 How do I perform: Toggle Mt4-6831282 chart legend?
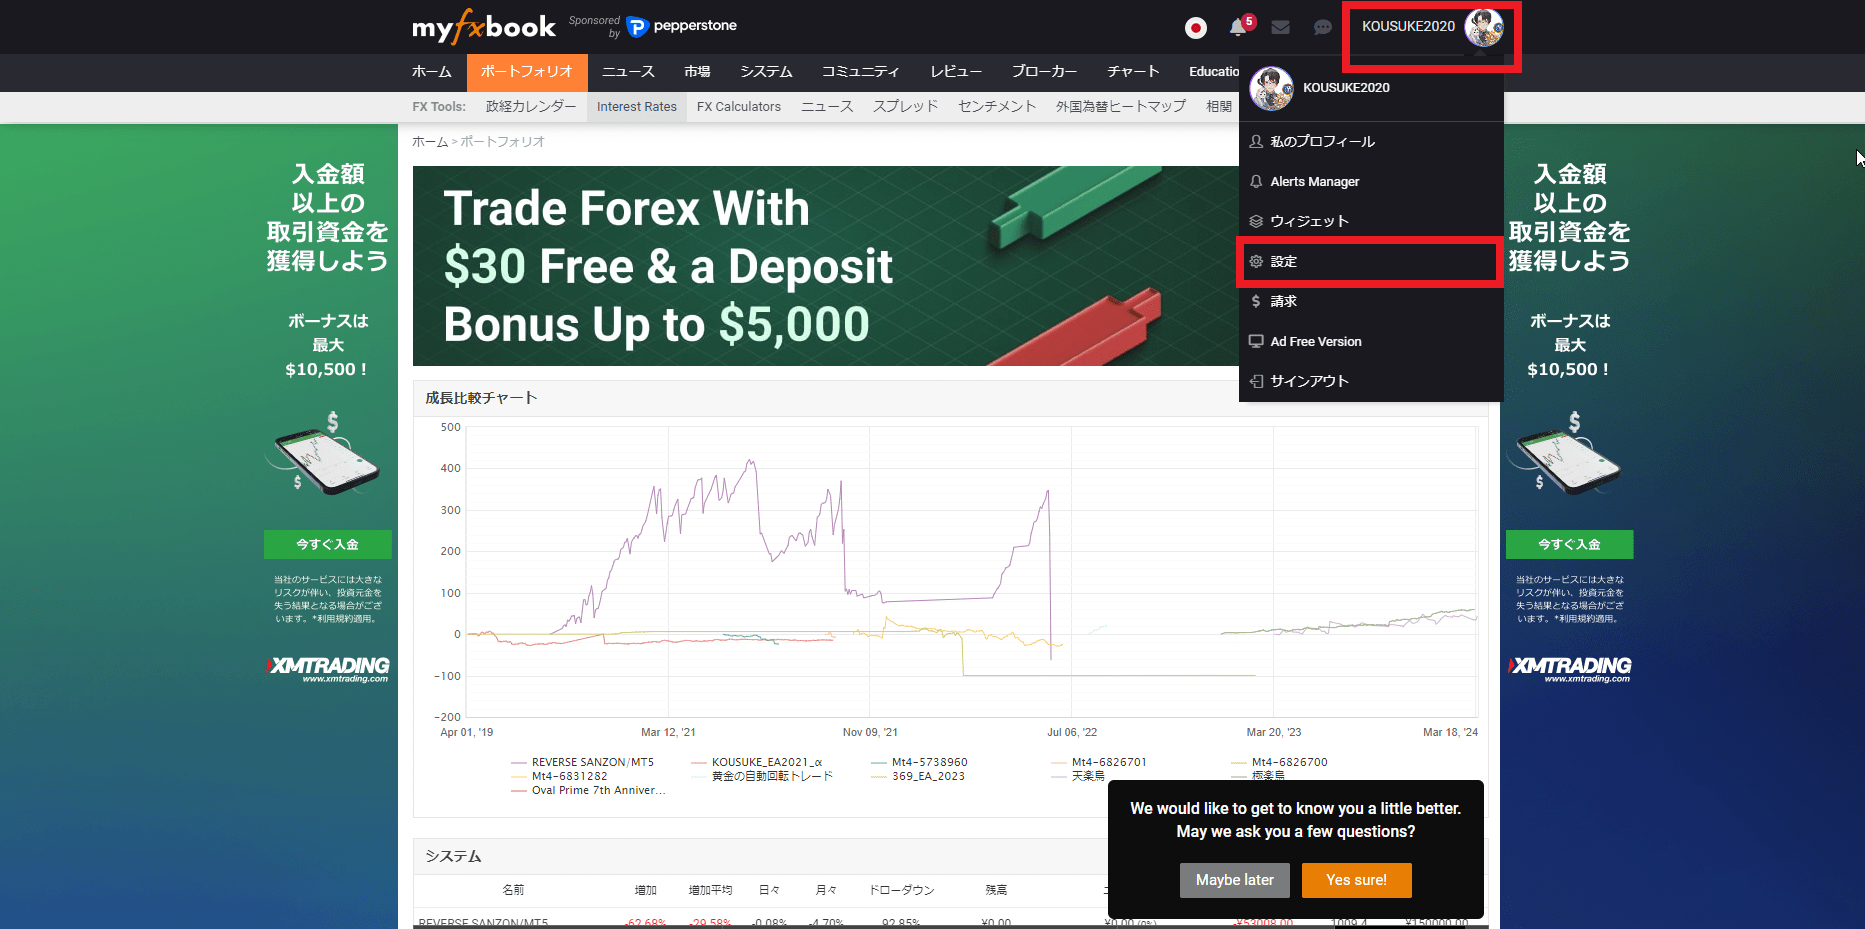pyautogui.click(x=560, y=776)
